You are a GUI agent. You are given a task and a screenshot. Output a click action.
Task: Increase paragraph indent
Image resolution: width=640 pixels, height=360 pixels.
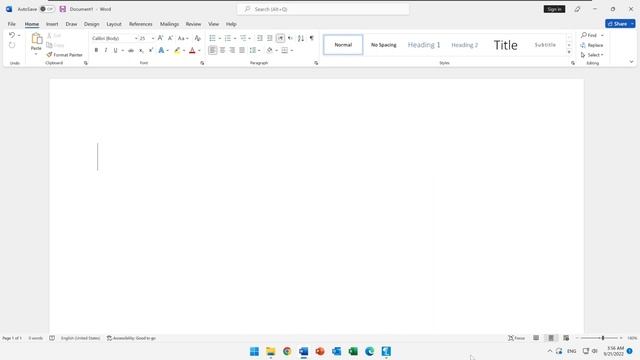coord(270,38)
